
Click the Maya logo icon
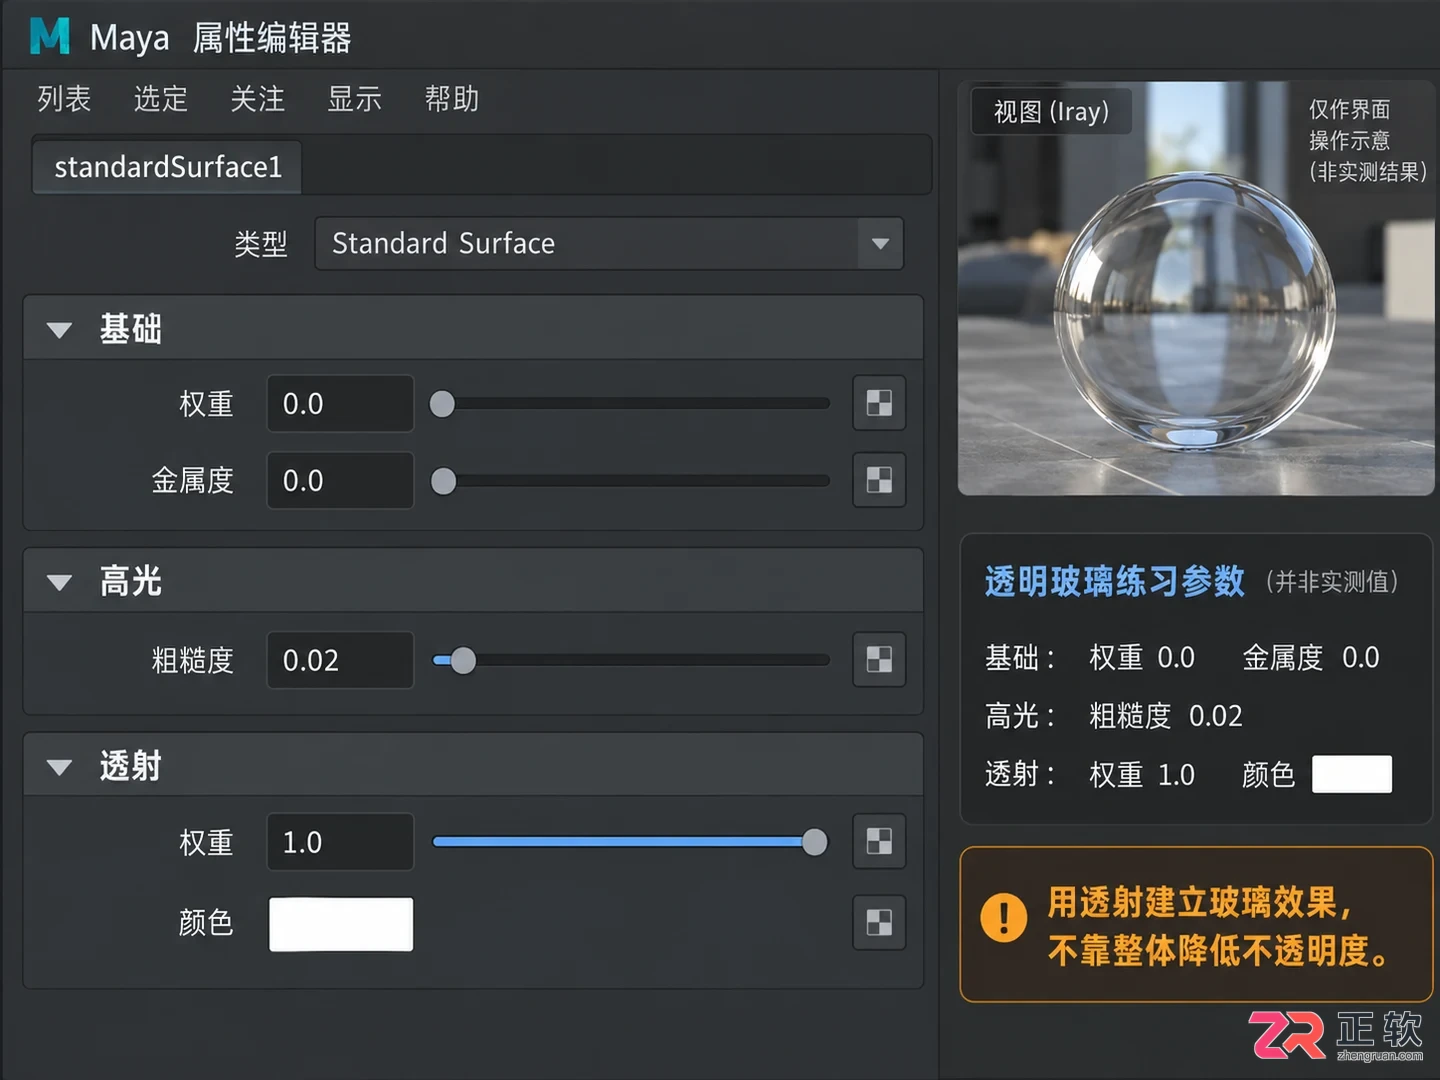point(50,36)
